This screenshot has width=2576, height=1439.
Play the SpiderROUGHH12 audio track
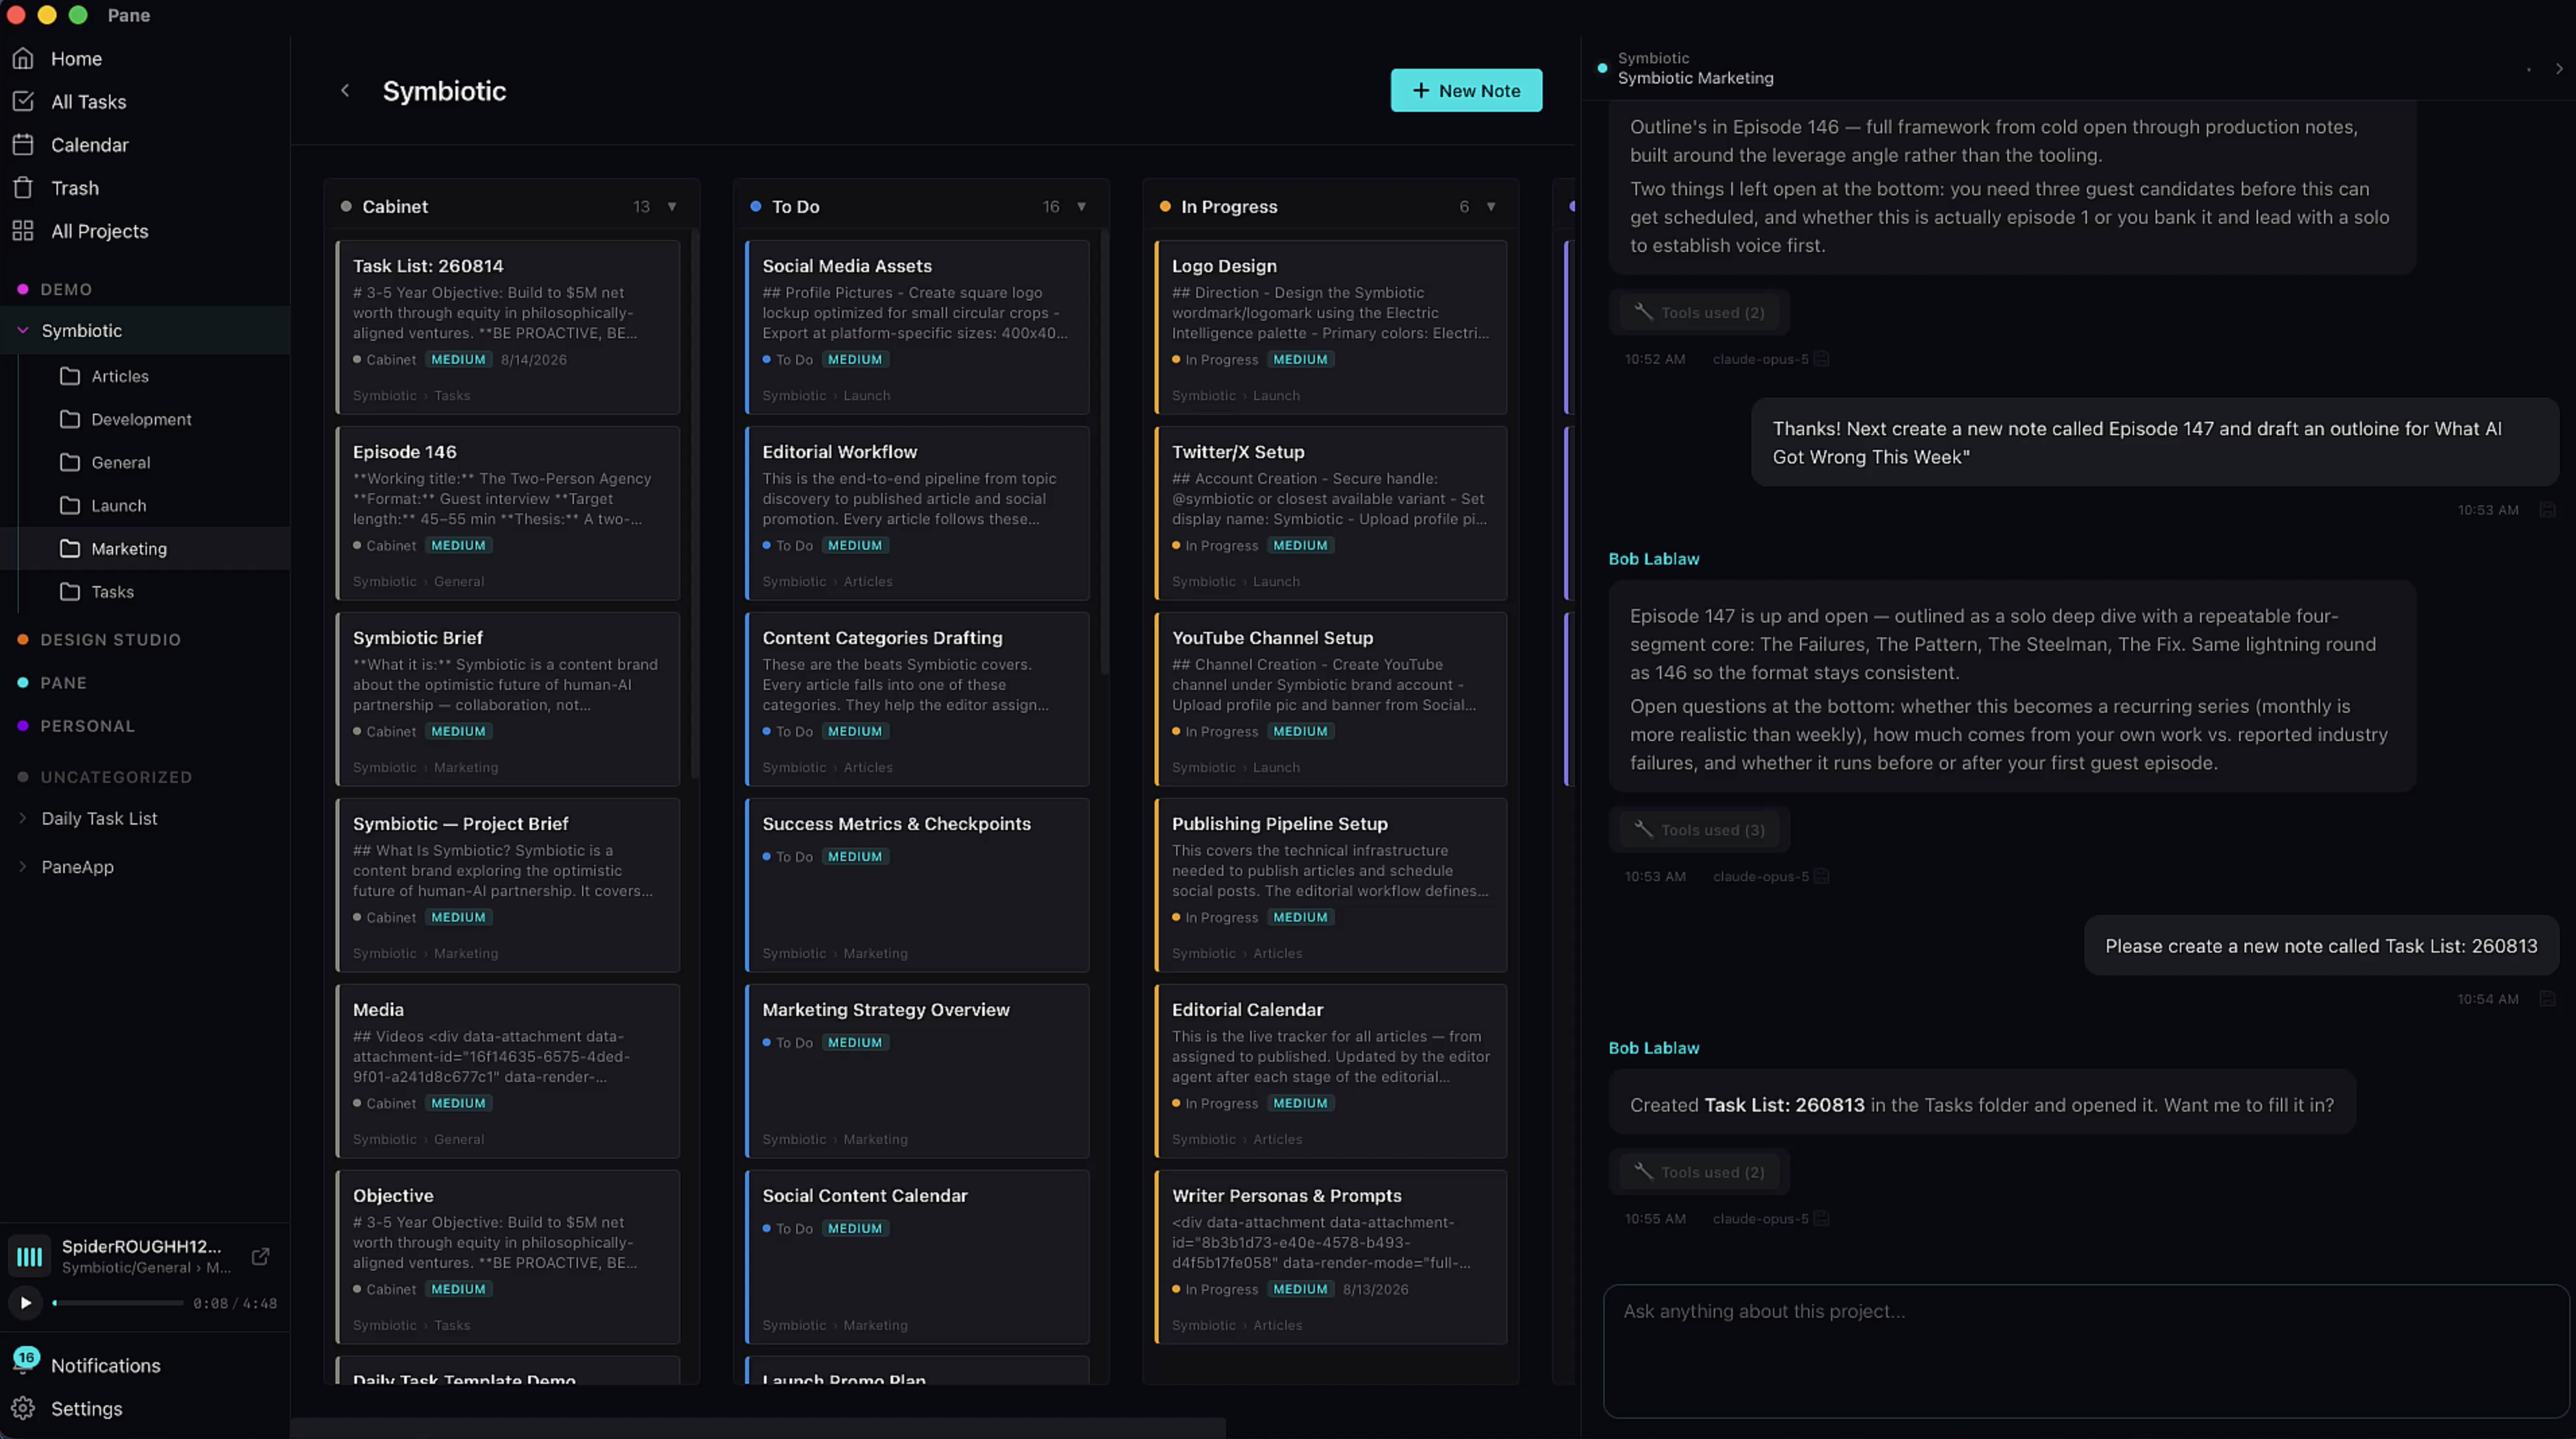[25, 1302]
